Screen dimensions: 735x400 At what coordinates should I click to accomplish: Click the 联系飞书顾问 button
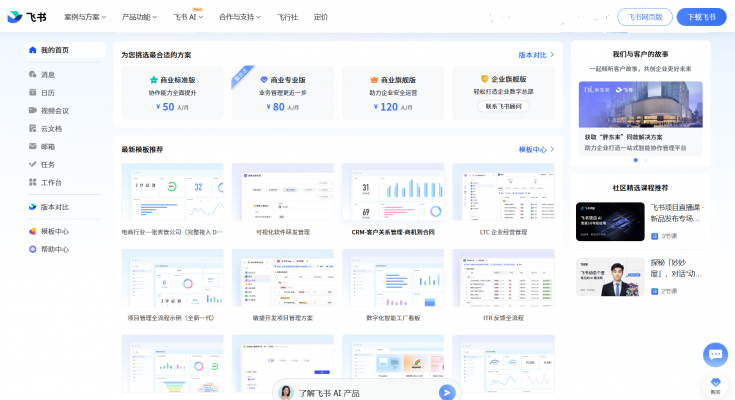coord(503,106)
